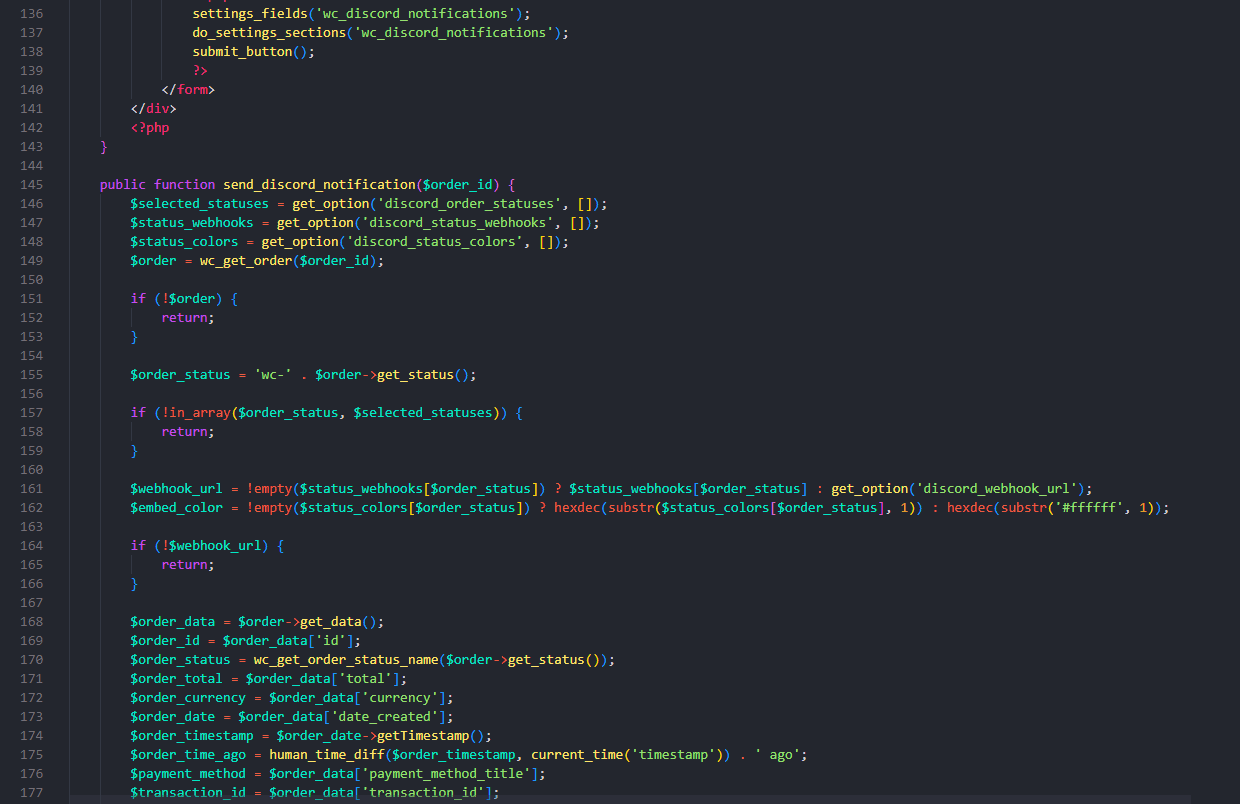Click the '#ffffff' color string
This screenshot has height=804, width=1240.
pyautogui.click(x=1096, y=508)
